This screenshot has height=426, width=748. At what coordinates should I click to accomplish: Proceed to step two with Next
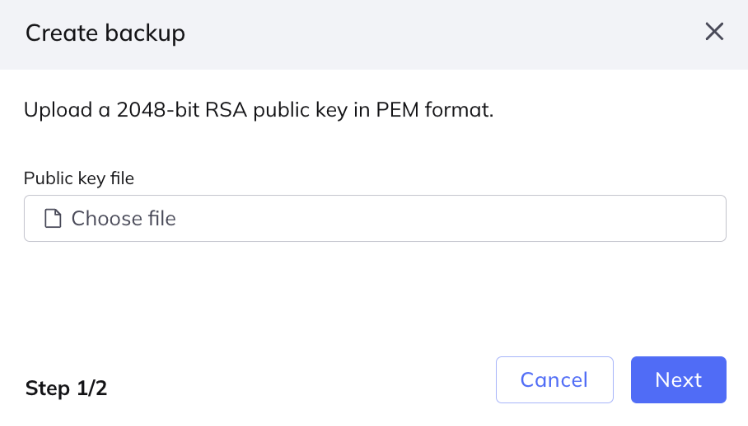pyautogui.click(x=678, y=380)
